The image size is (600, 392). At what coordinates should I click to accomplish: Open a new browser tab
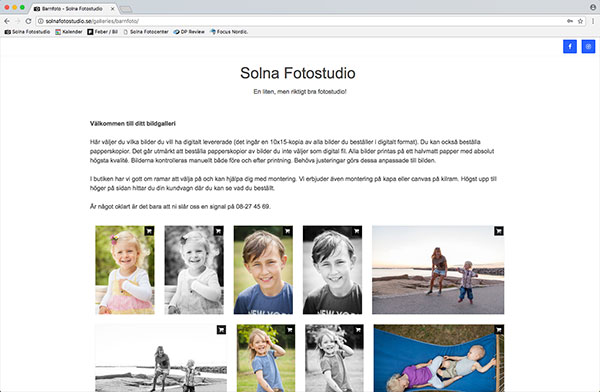click(126, 9)
